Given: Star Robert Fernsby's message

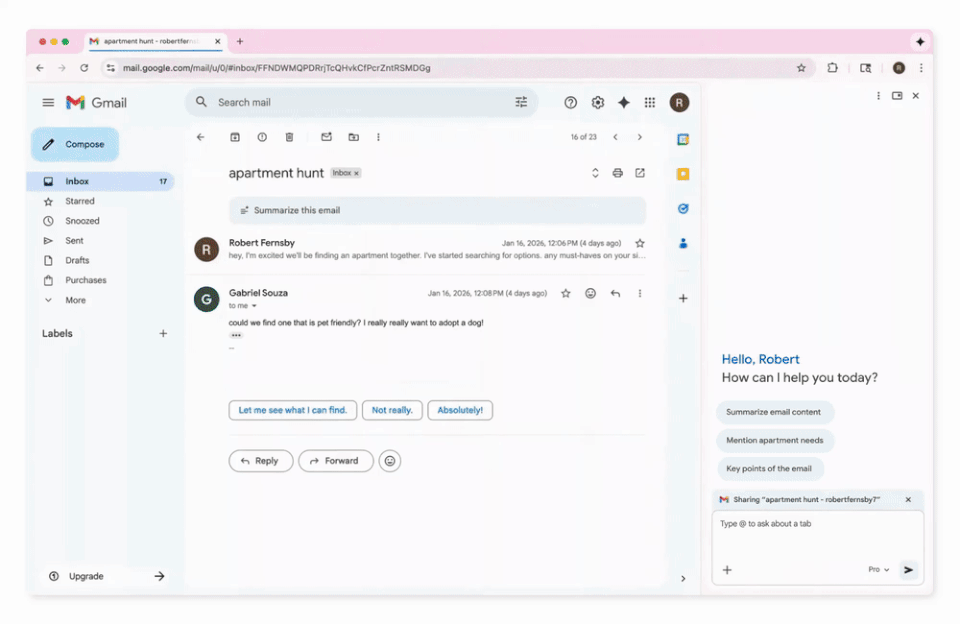Looking at the screenshot, I should coord(640,243).
